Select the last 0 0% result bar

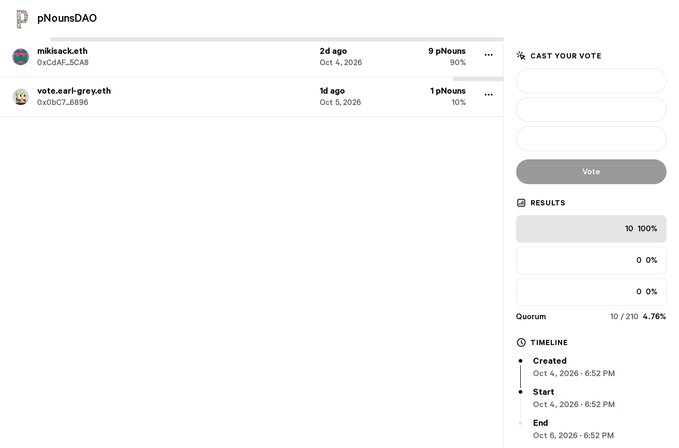591,292
